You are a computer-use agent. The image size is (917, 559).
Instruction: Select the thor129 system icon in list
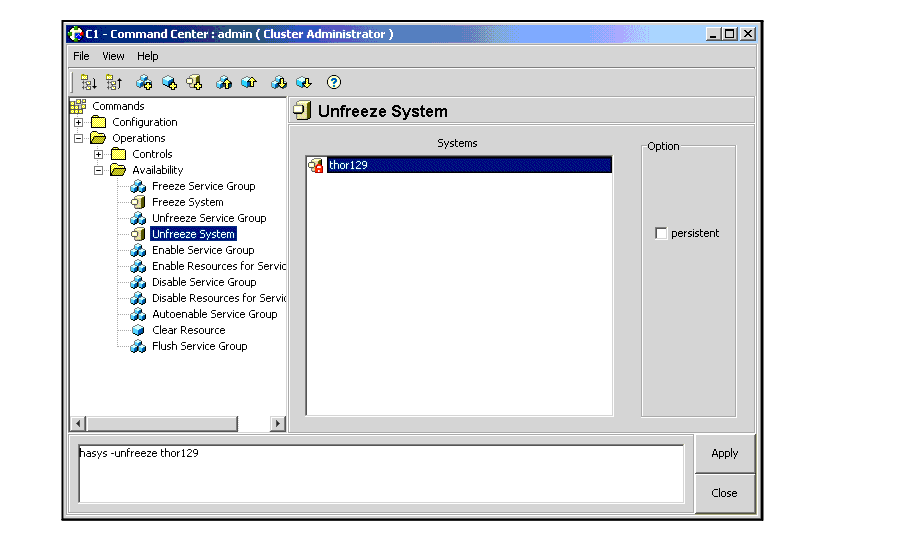[x=316, y=165]
